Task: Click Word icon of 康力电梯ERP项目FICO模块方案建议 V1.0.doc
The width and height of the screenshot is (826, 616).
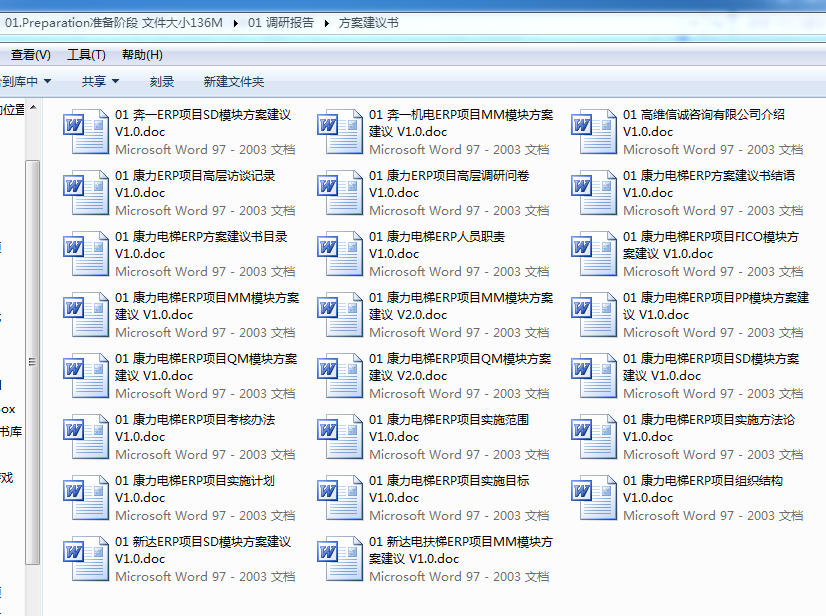Action: click(x=594, y=253)
